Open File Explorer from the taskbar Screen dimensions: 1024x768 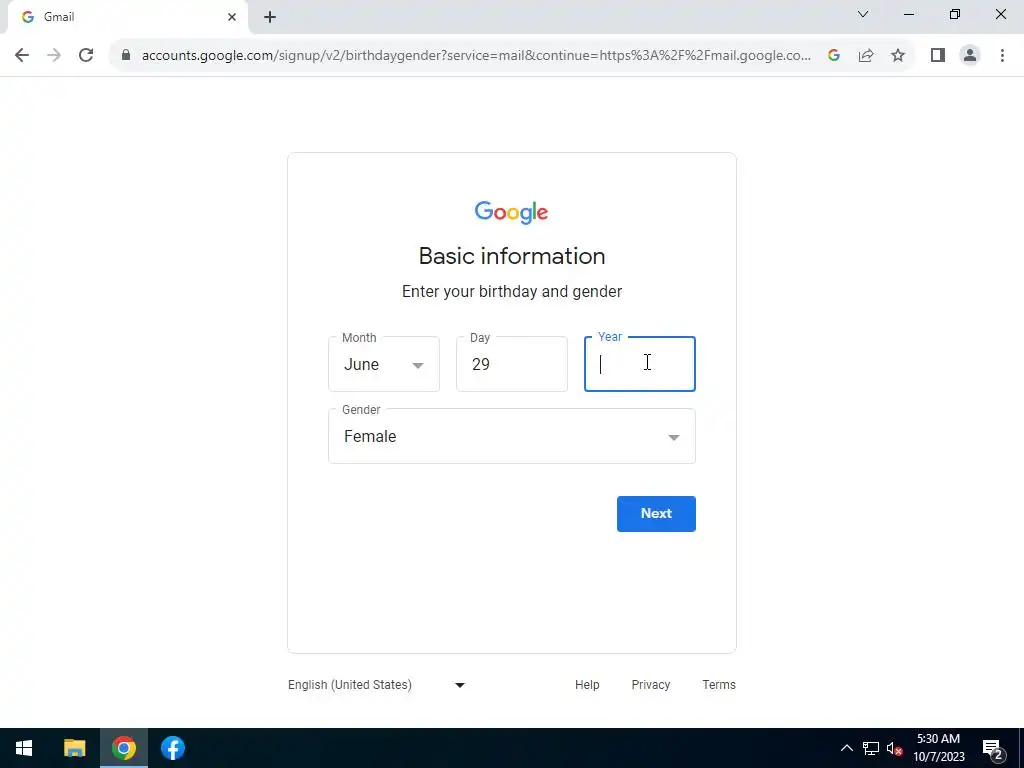tap(74, 748)
